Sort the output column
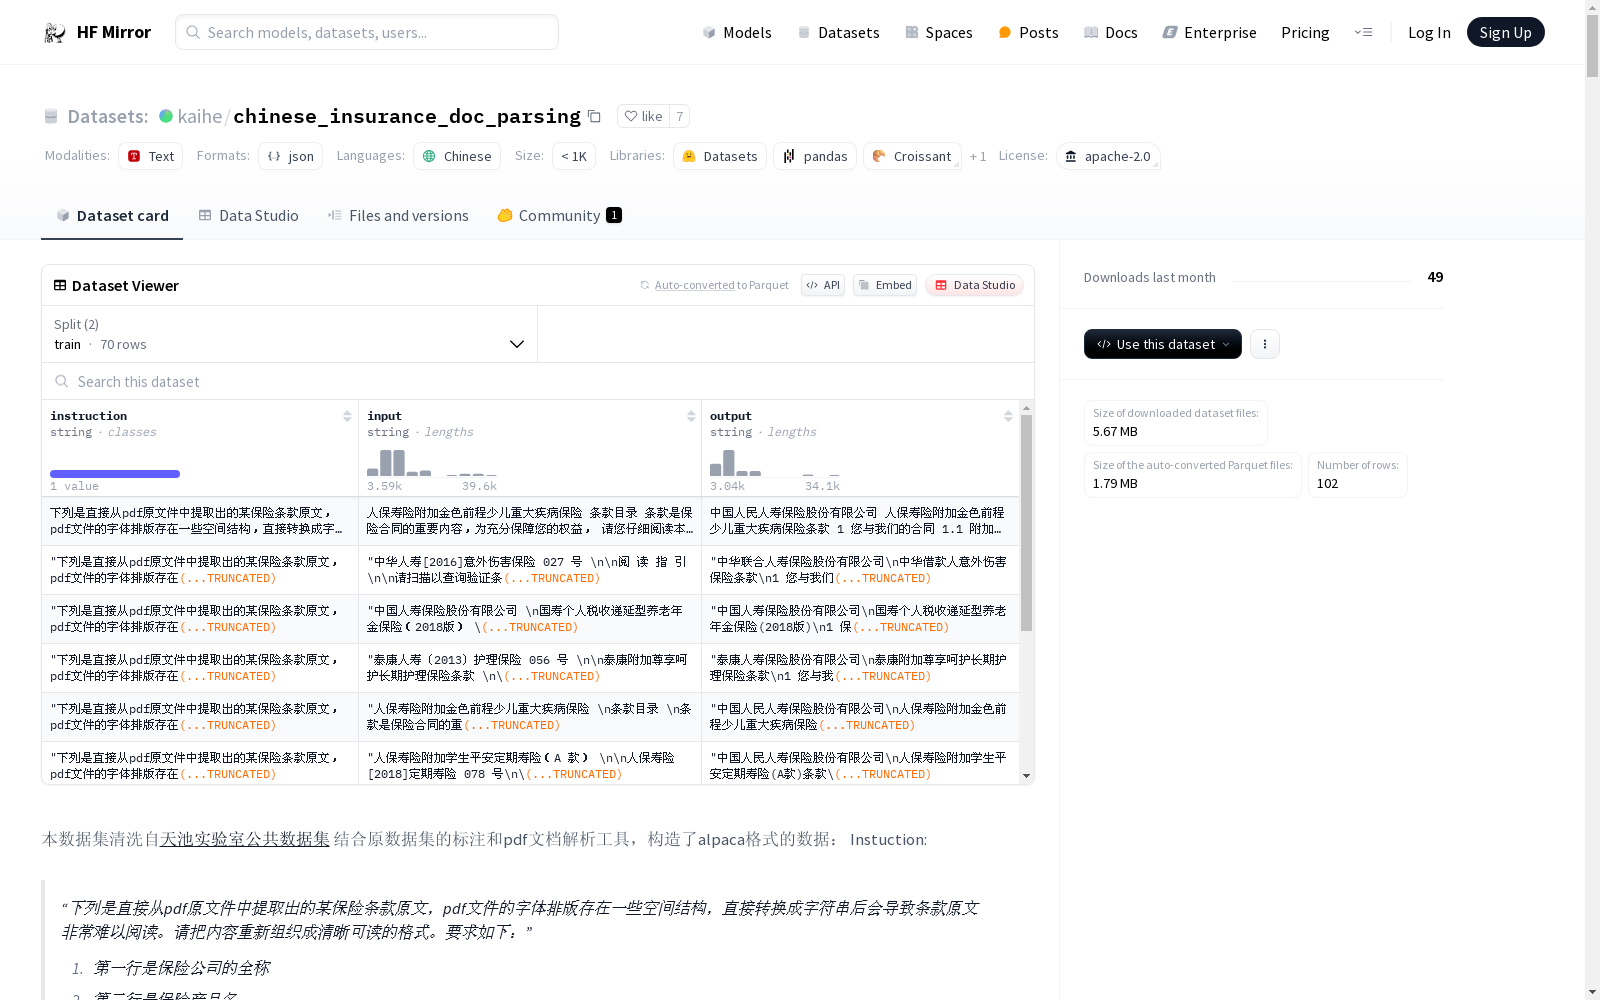1600x1000 pixels. click(1008, 416)
